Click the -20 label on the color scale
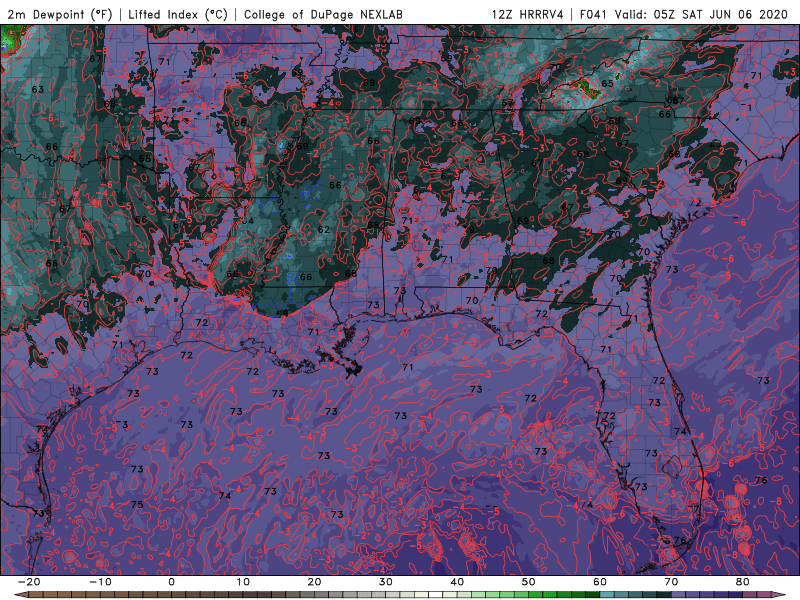800x600 pixels. pyautogui.click(x=29, y=582)
